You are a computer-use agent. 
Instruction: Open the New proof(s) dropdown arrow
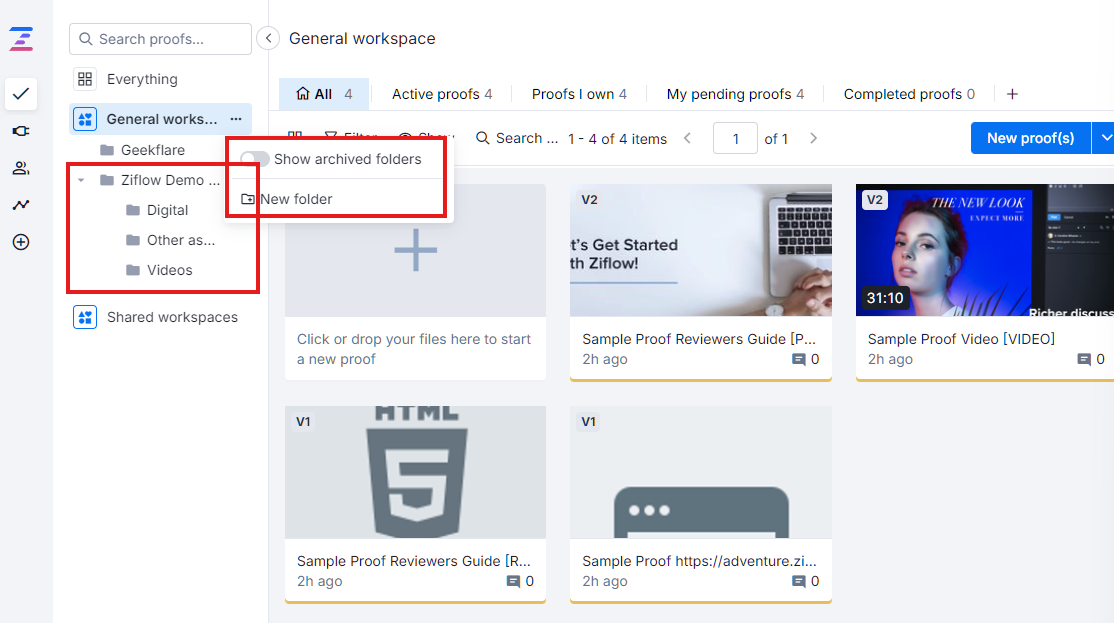tap(1103, 138)
